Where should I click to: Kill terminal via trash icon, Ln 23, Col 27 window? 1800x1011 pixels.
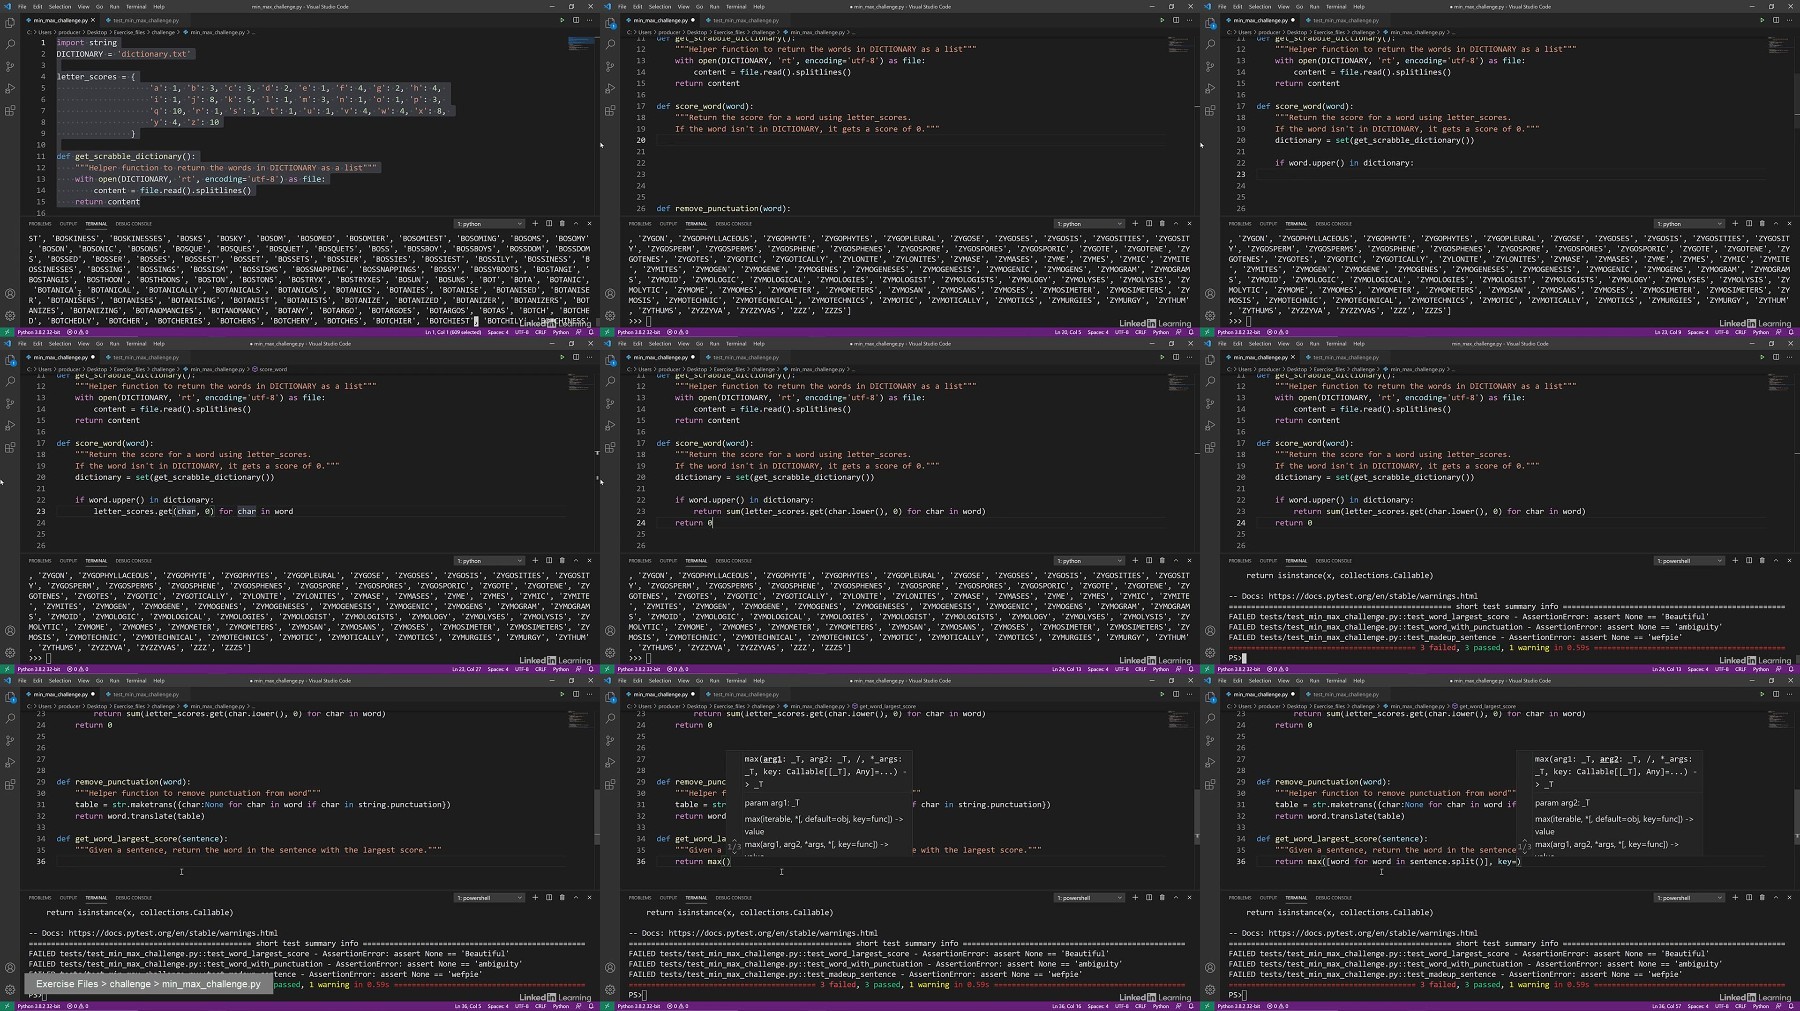[562, 561]
